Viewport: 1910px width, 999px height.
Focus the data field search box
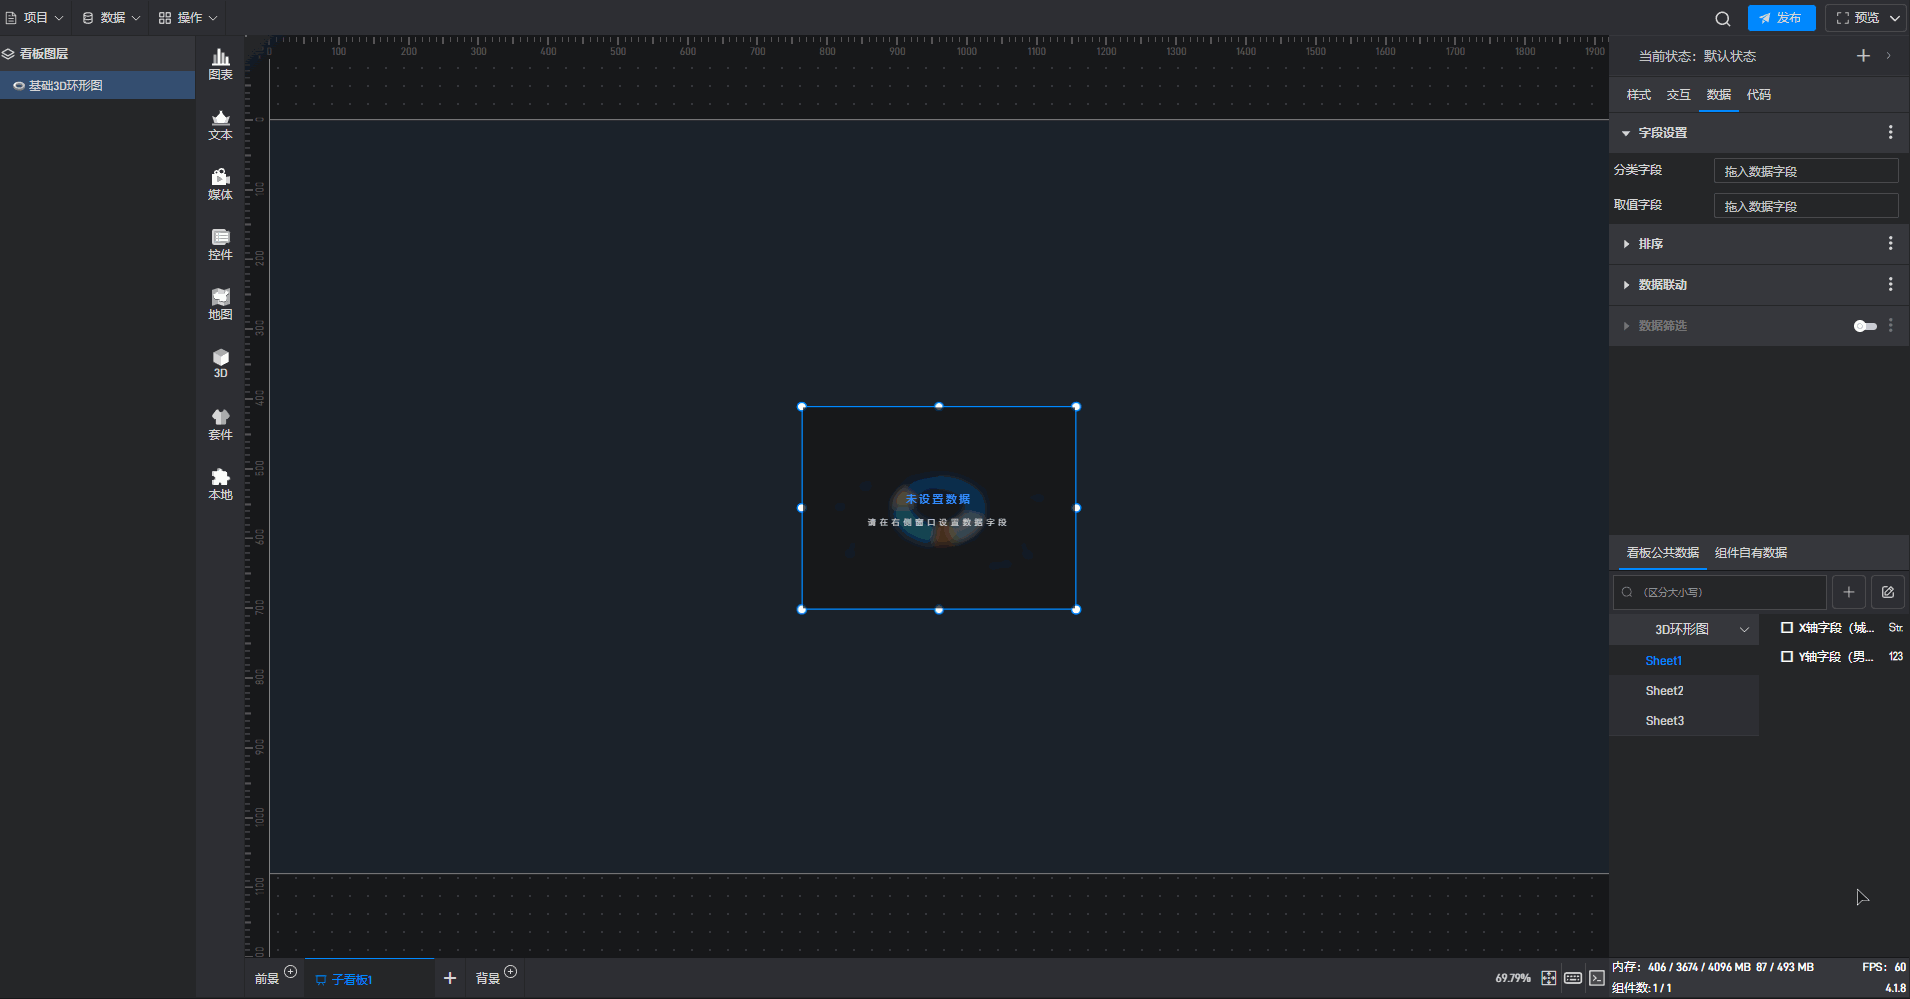(1720, 592)
